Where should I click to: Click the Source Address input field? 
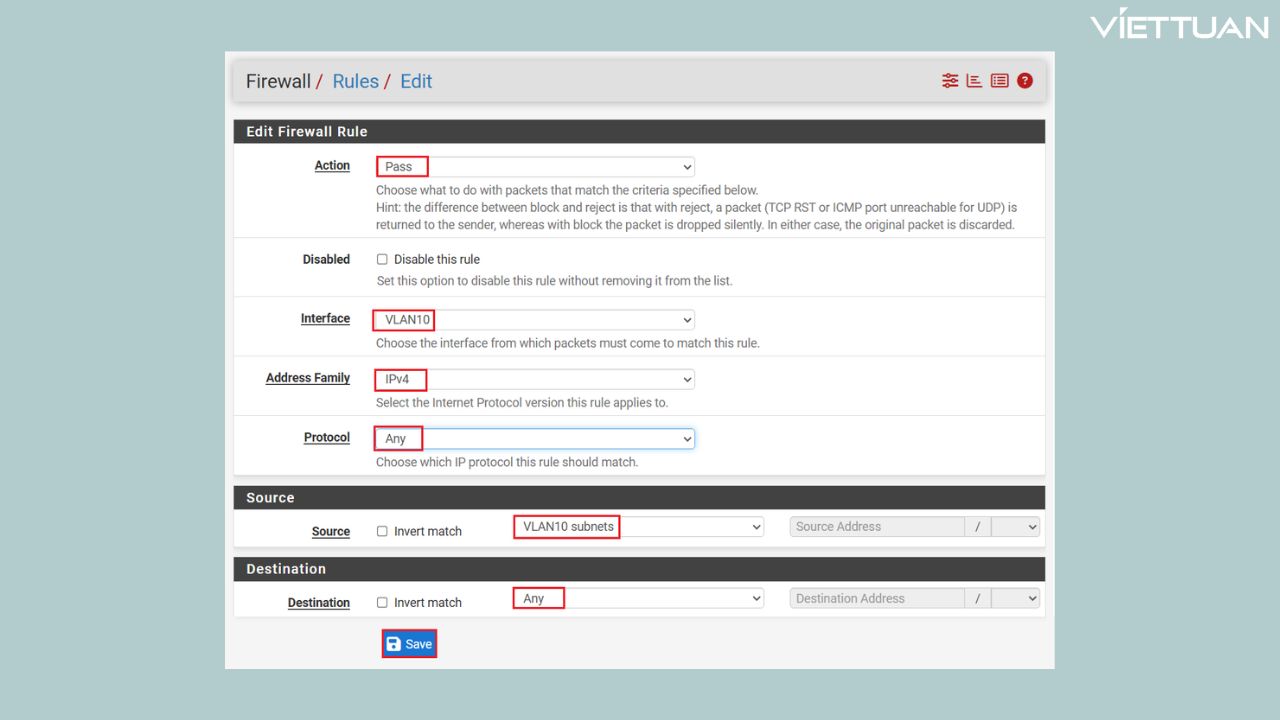(877, 527)
